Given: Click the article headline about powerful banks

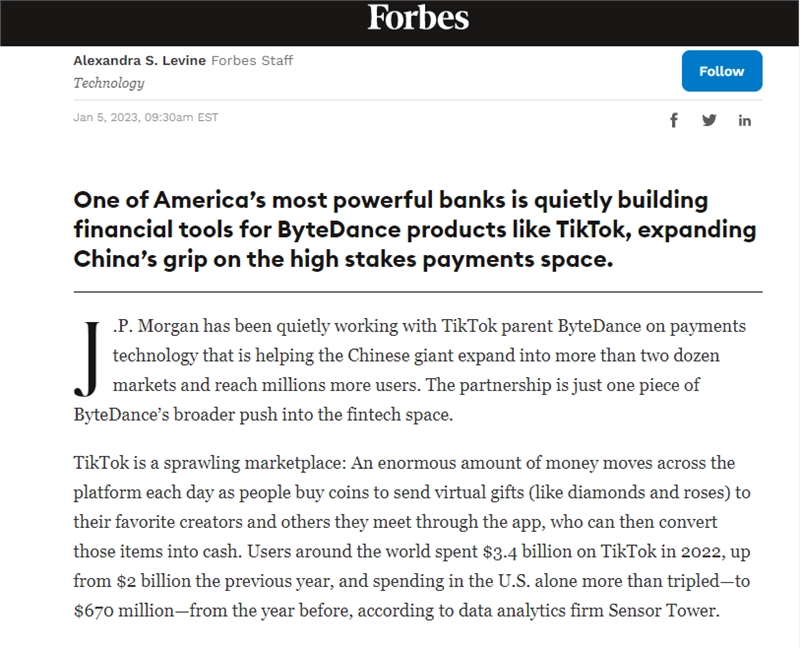Looking at the screenshot, I should [x=414, y=230].
